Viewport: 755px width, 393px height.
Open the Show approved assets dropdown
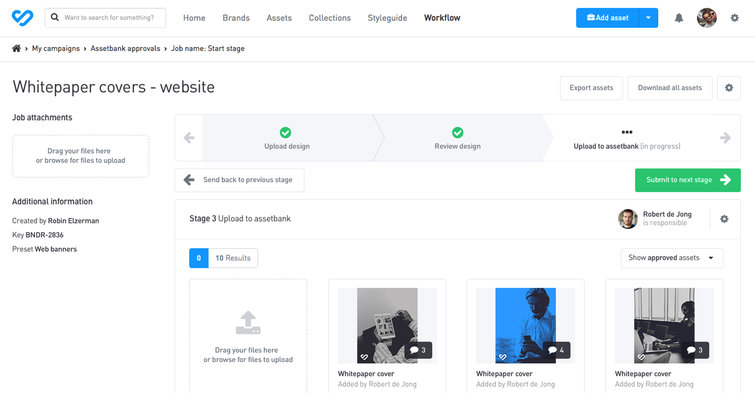click(672, 258)
